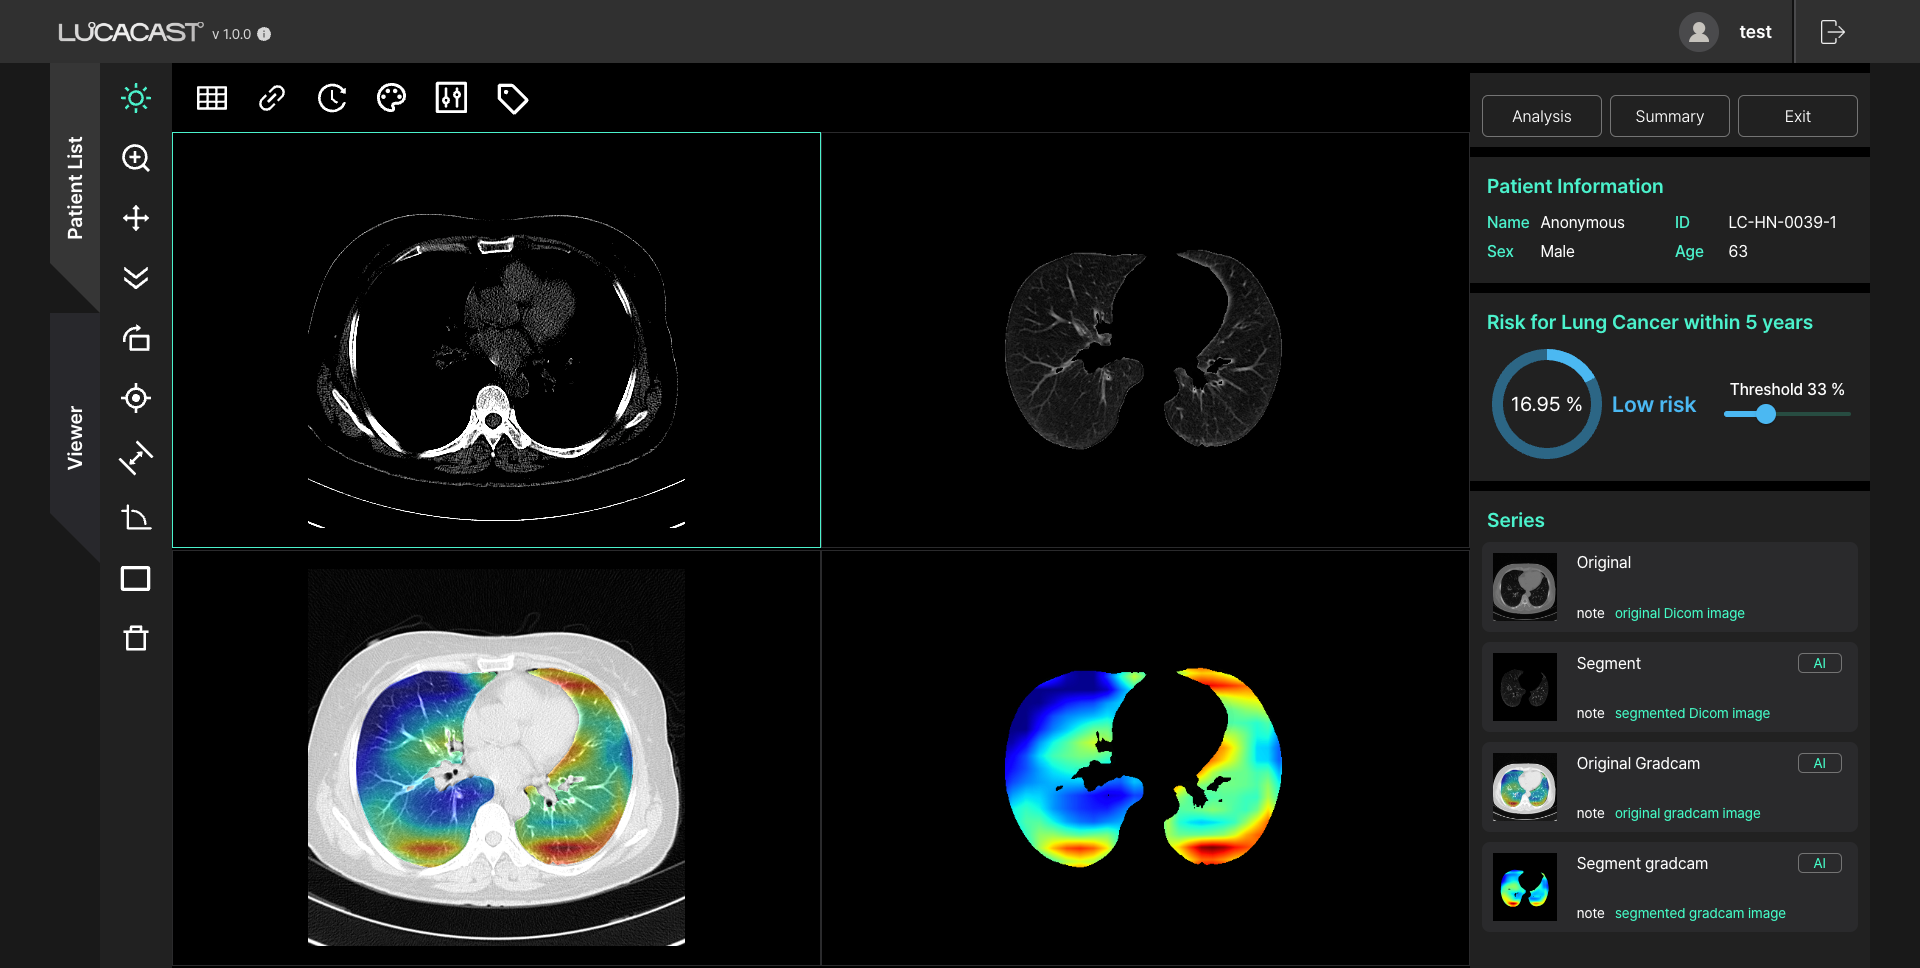
Task: Open the grid layout icon
Action: tap(212, 98)
